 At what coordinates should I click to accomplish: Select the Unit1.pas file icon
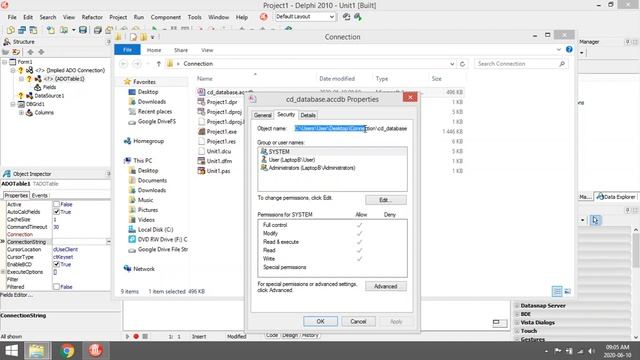point(201,171)
